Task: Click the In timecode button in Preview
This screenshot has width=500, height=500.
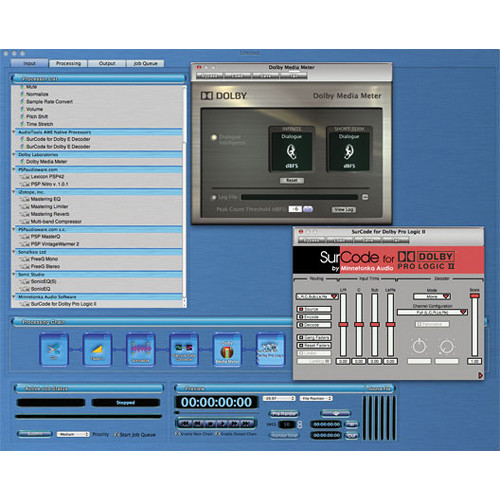Action: [x=352, y=424]
